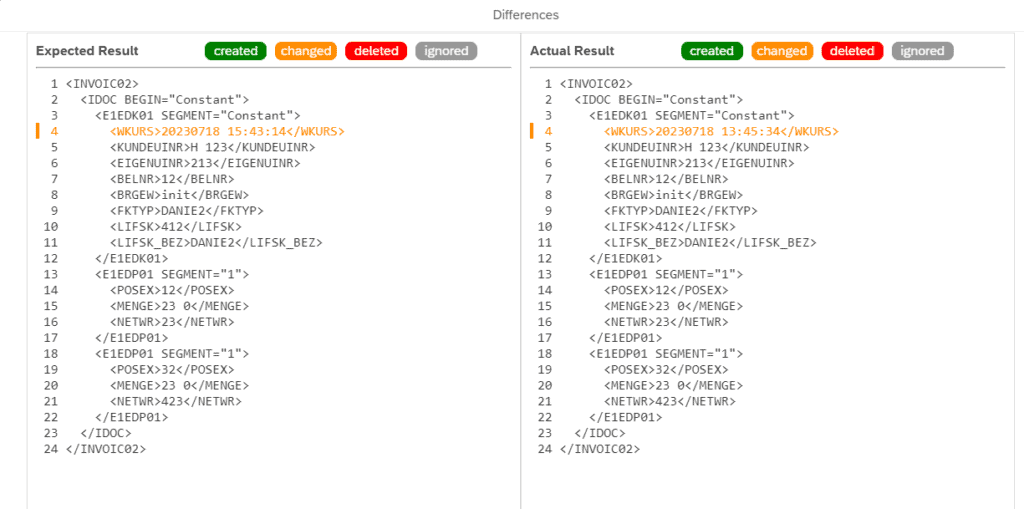Screen dimensions: 1024x509
Task: Select NETWR 423 line in Actual Result
Action: [x=669, y=401]
